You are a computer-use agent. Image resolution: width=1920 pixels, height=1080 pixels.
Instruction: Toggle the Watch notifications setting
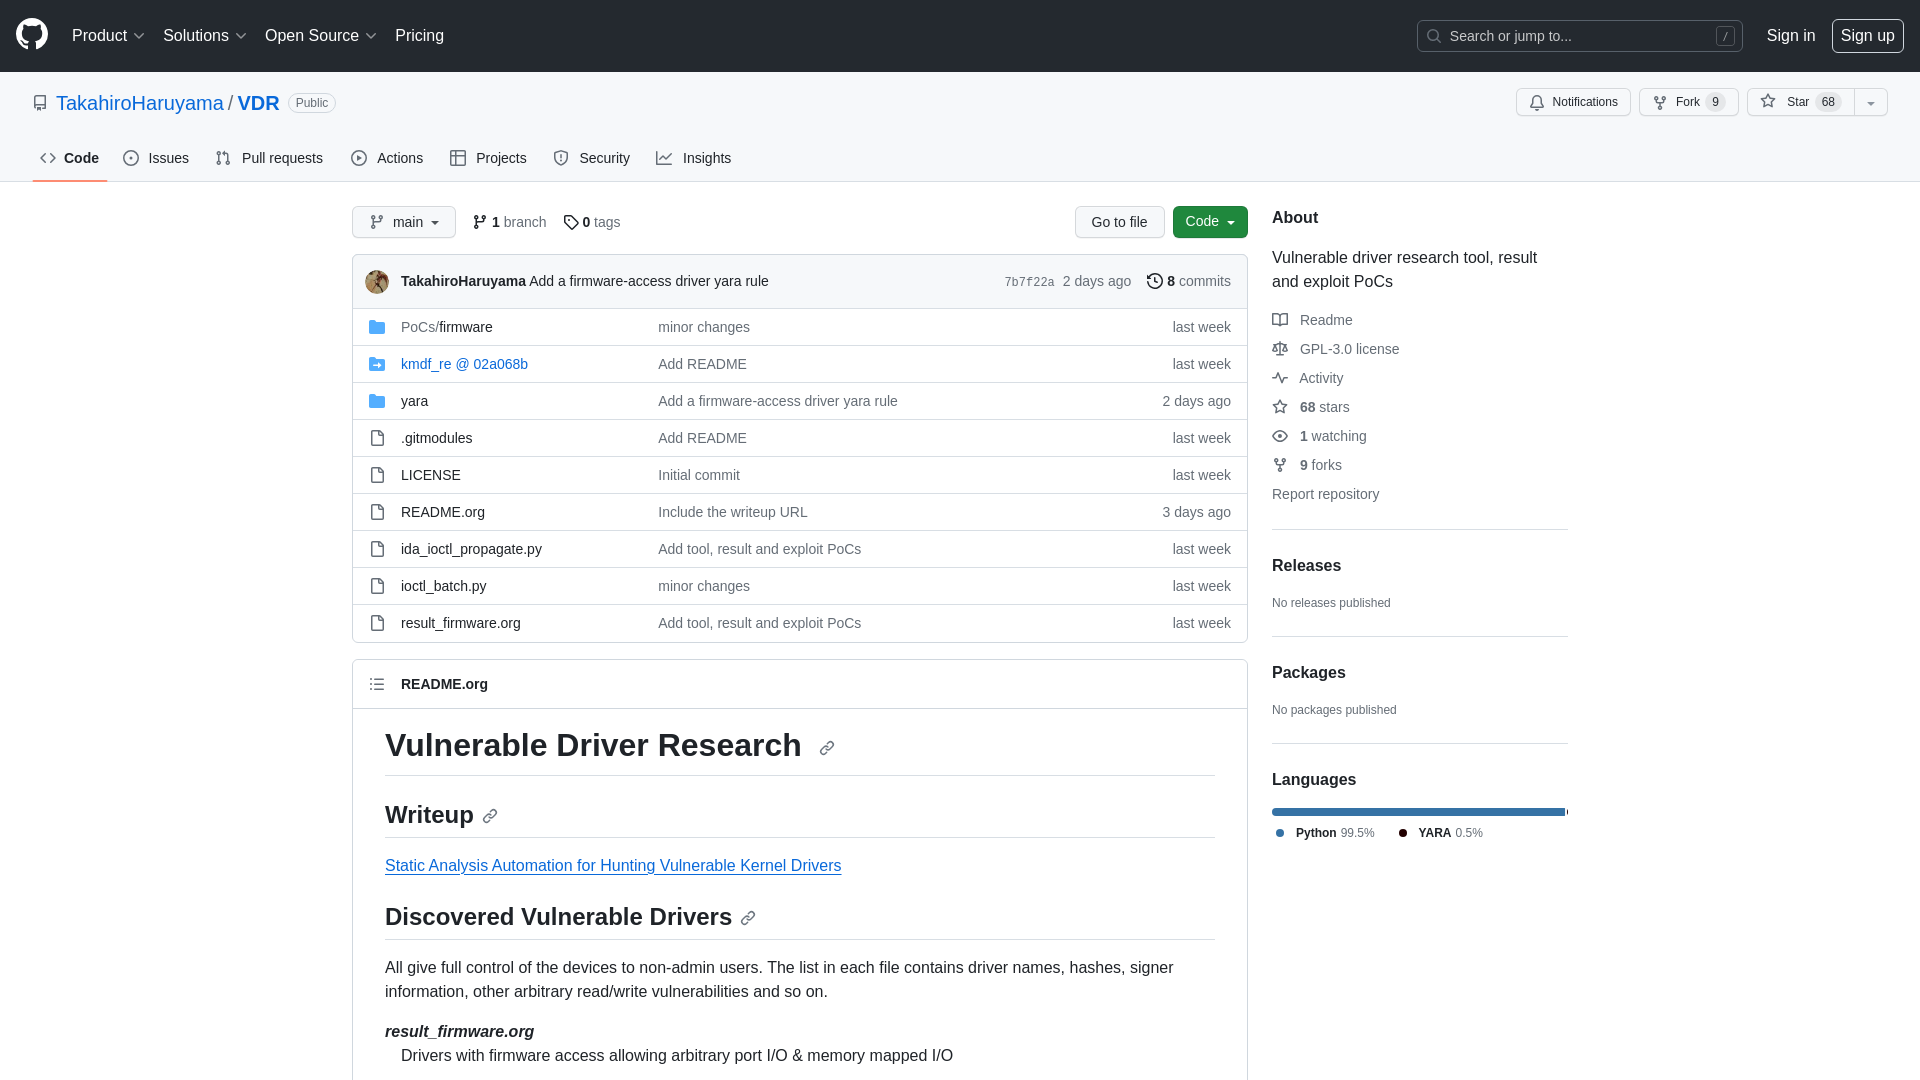1573,102
